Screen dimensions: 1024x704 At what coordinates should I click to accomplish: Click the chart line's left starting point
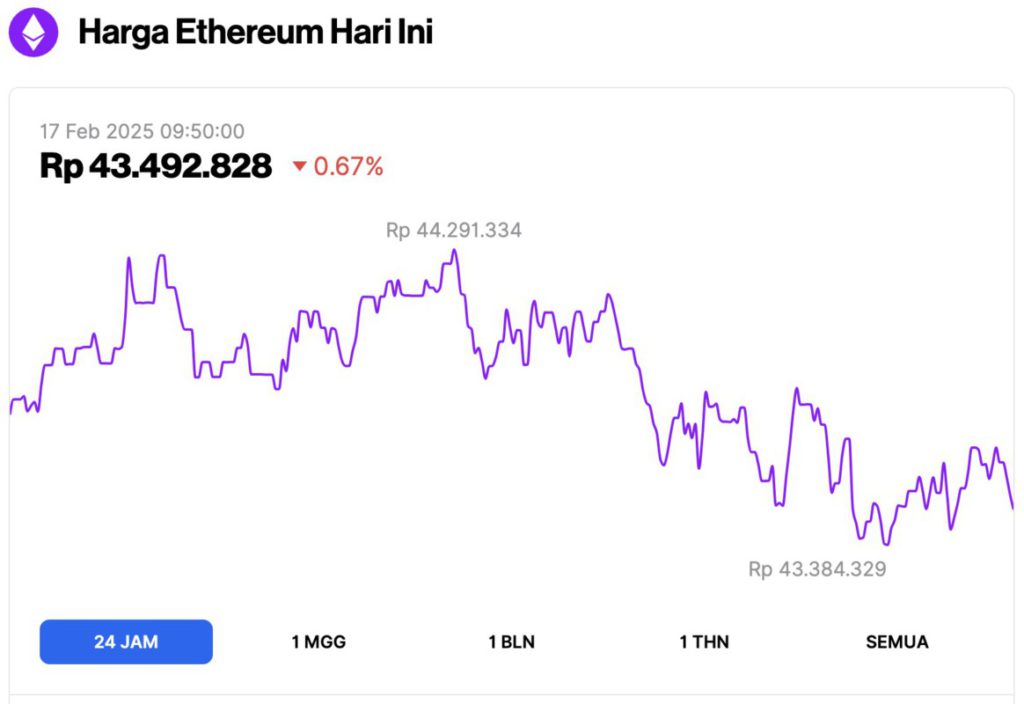[11, 410]
